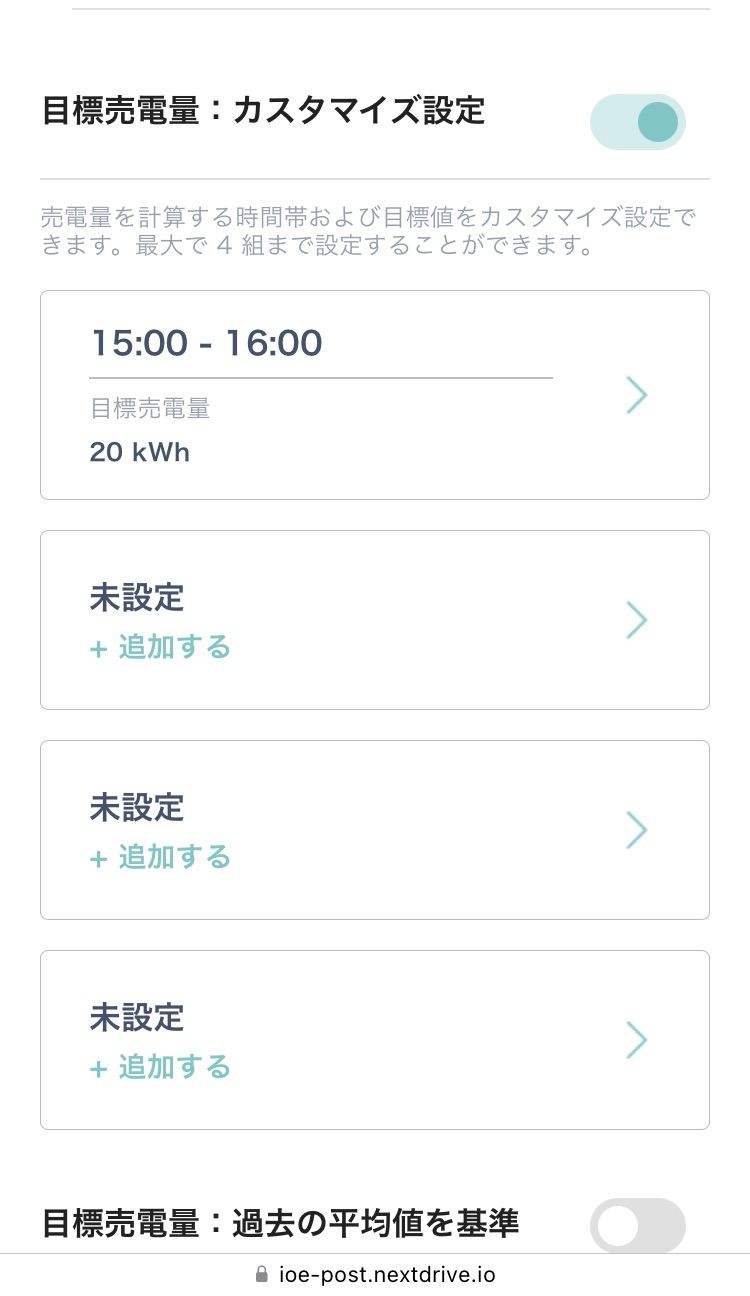750x1296 pixels.
Task: Tap chevron arrow on bottom 未設定 card
Action: point(637,1040)
